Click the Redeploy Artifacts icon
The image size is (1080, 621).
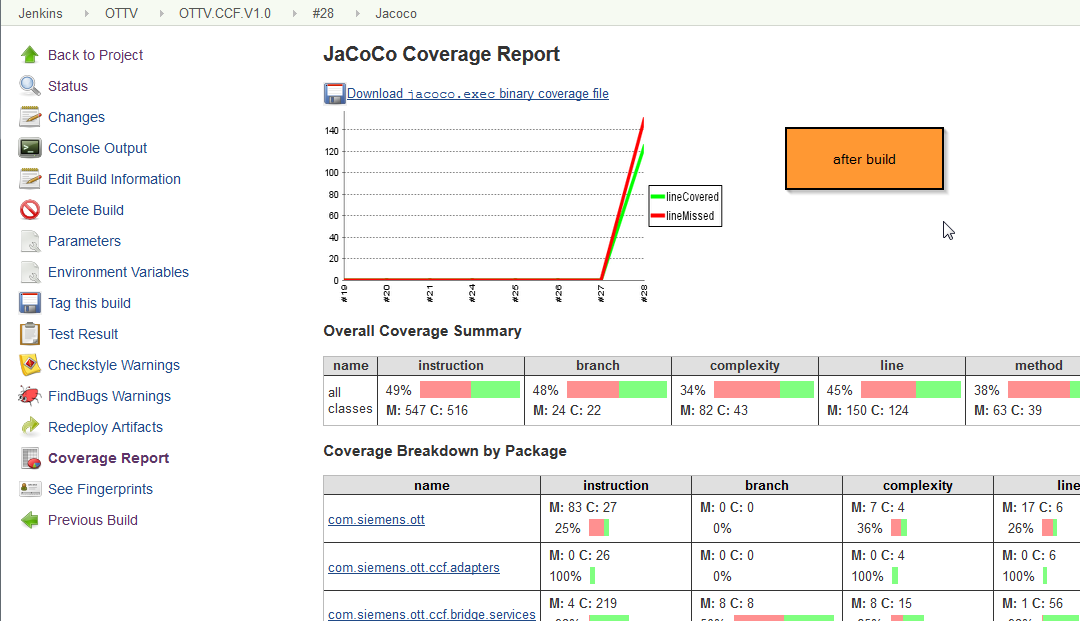pyautogui.click(x=30, y=427)
